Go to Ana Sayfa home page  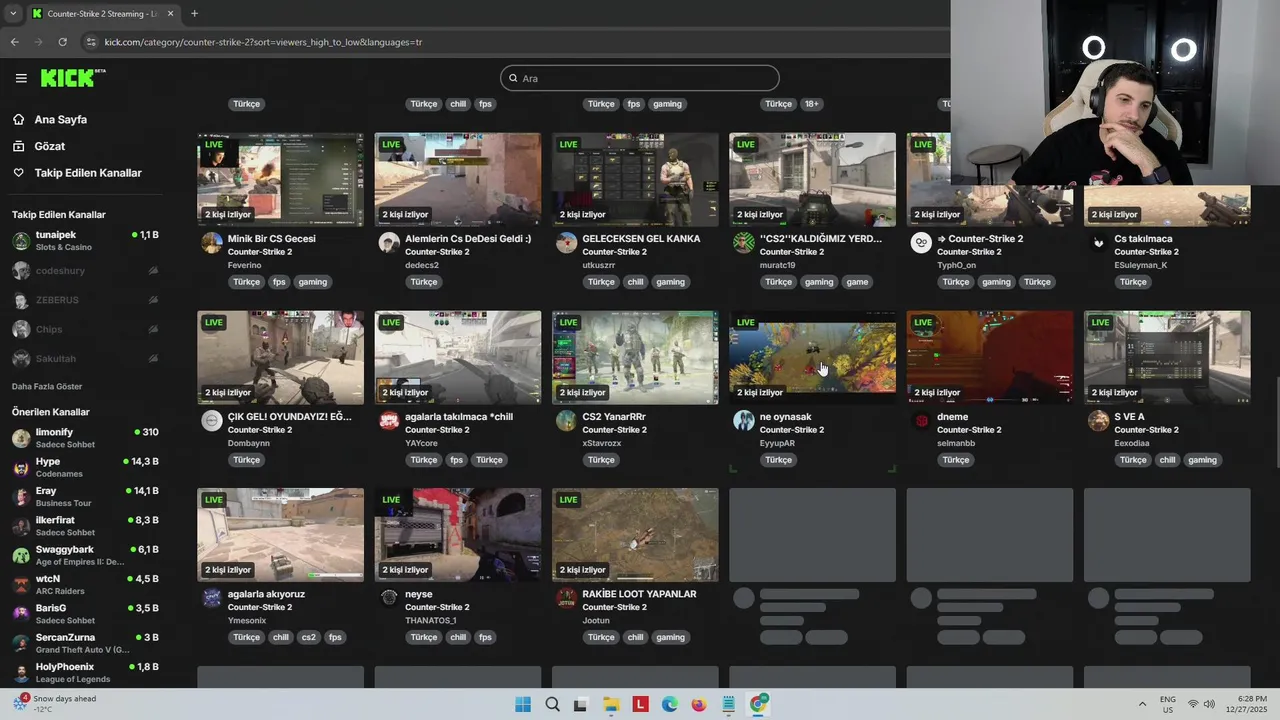[x=60, y=119]
